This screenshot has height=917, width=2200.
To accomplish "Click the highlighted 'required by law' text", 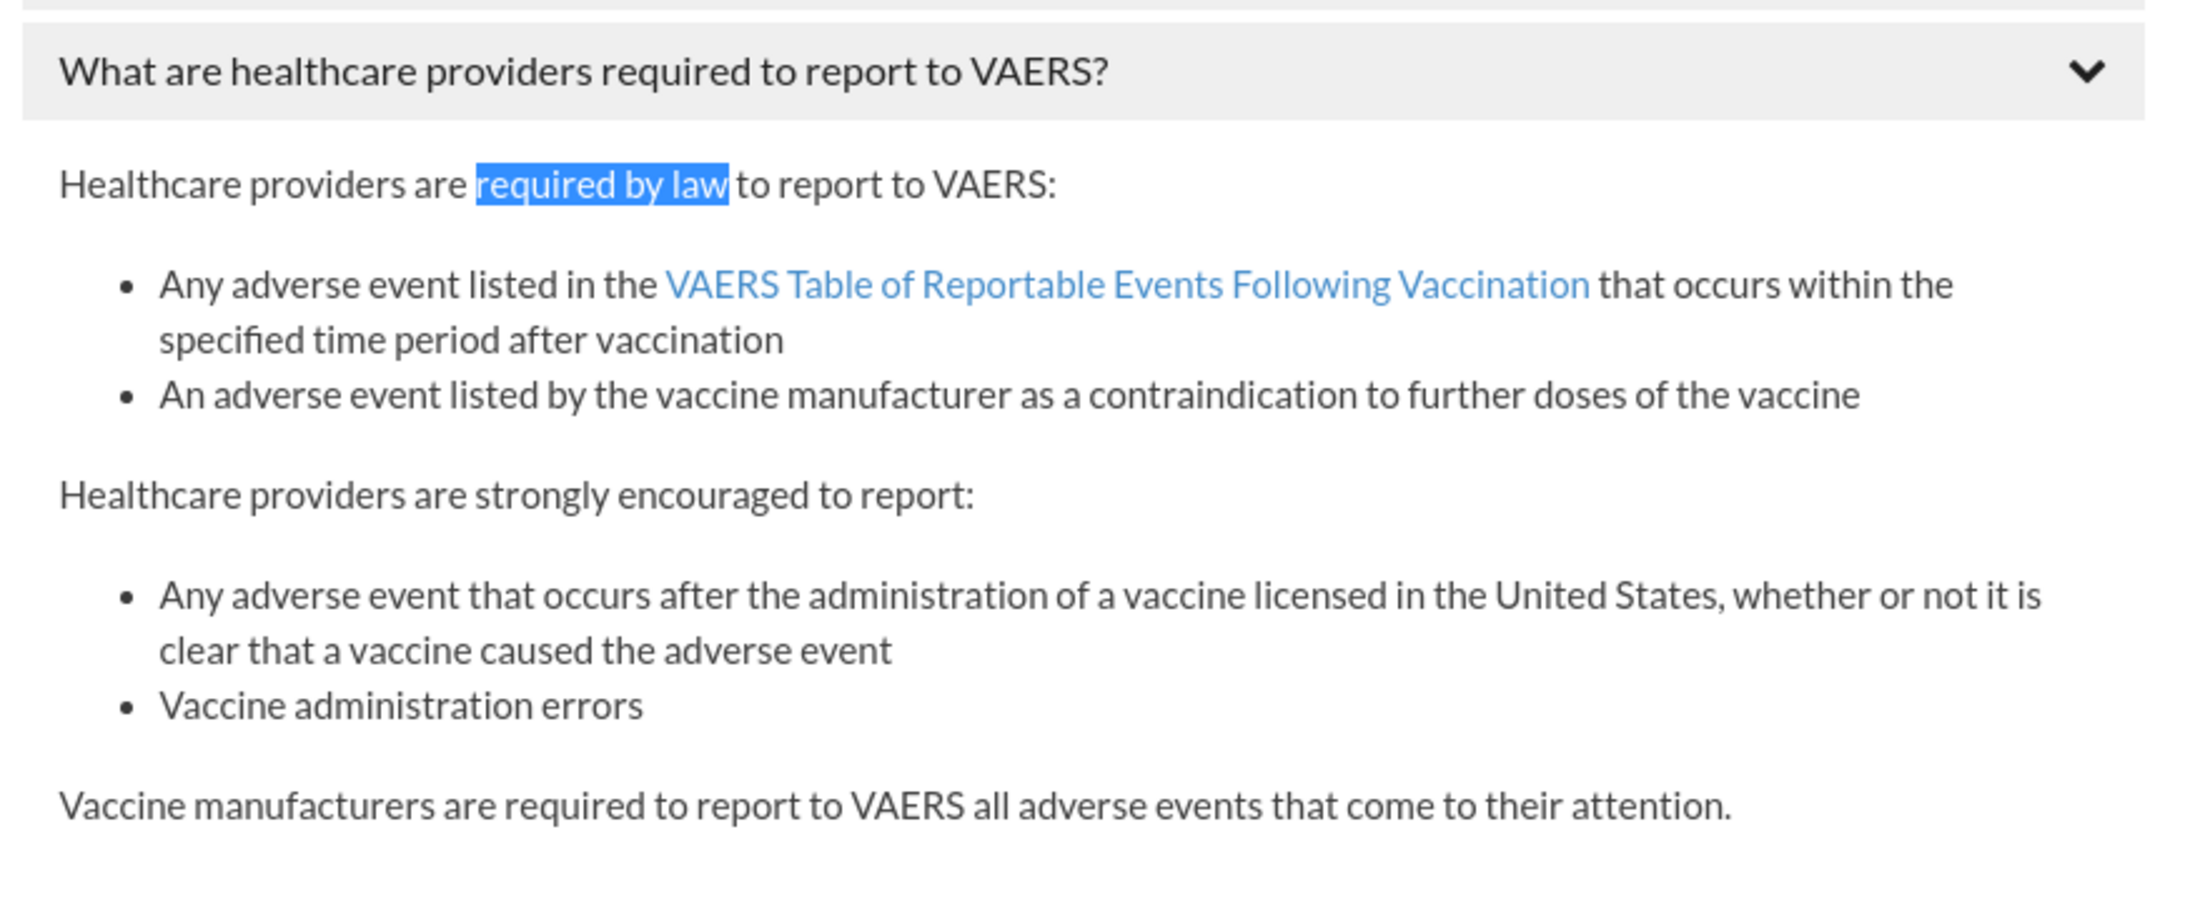I will (x=602, y=185).
